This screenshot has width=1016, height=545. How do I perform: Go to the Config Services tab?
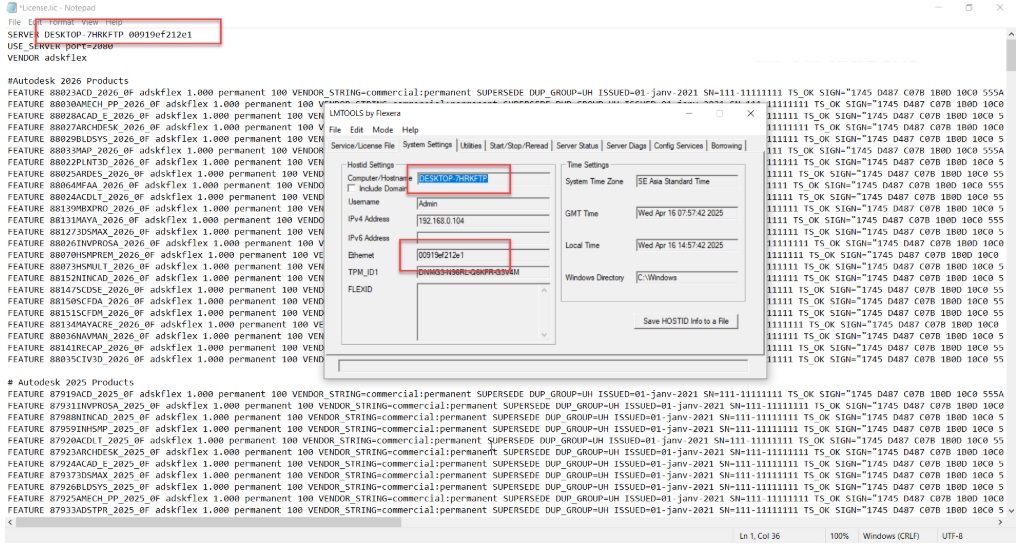point(677,146)
